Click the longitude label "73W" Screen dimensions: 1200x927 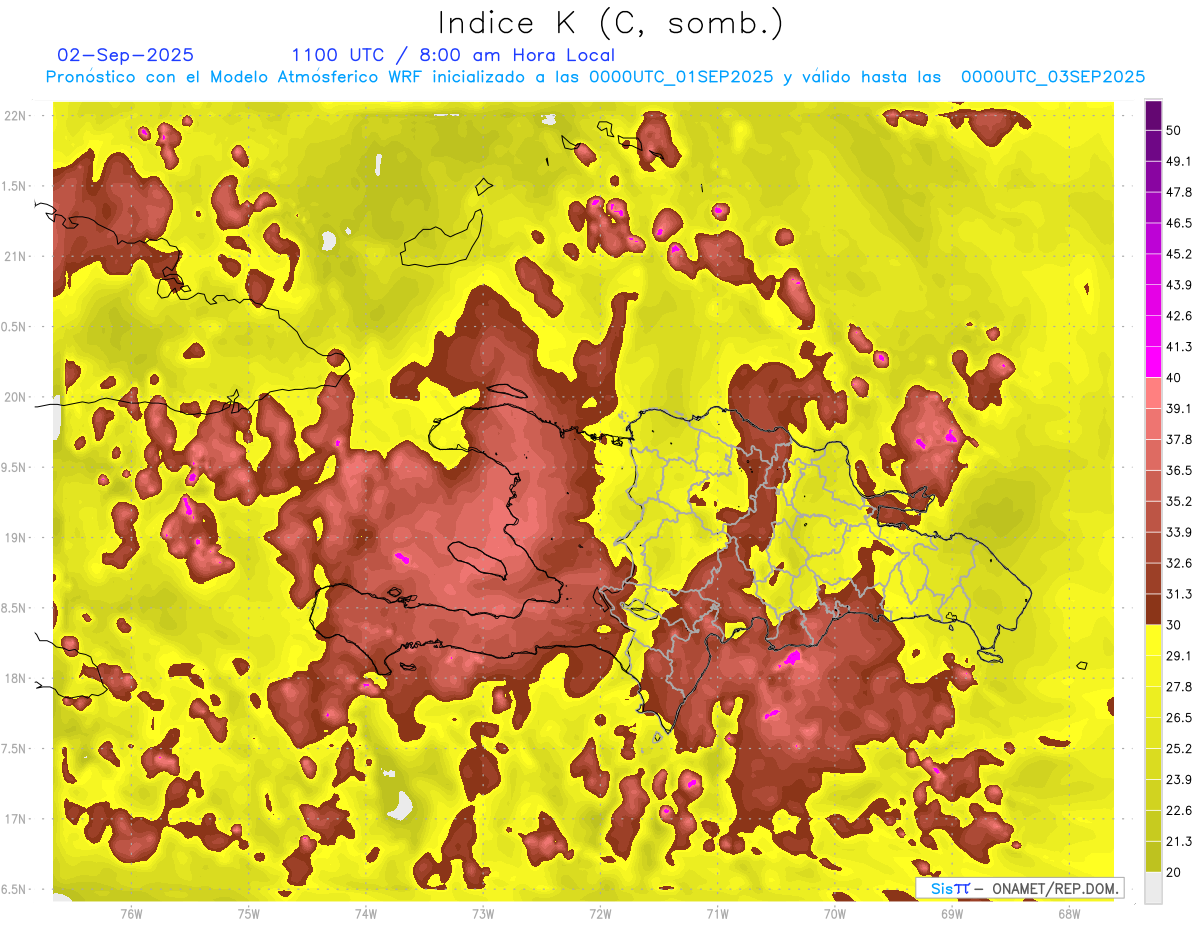483,913
